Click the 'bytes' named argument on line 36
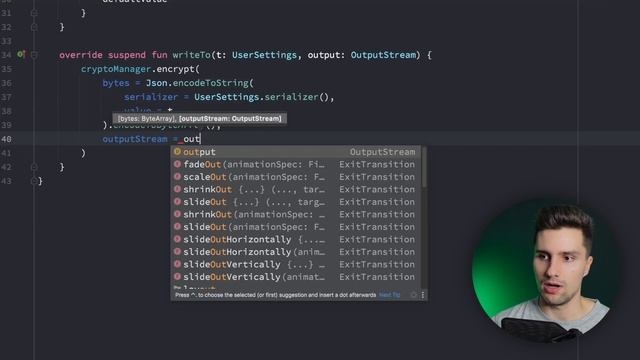The height and width of the screenshot is (360, 640). tap(116, 83)
